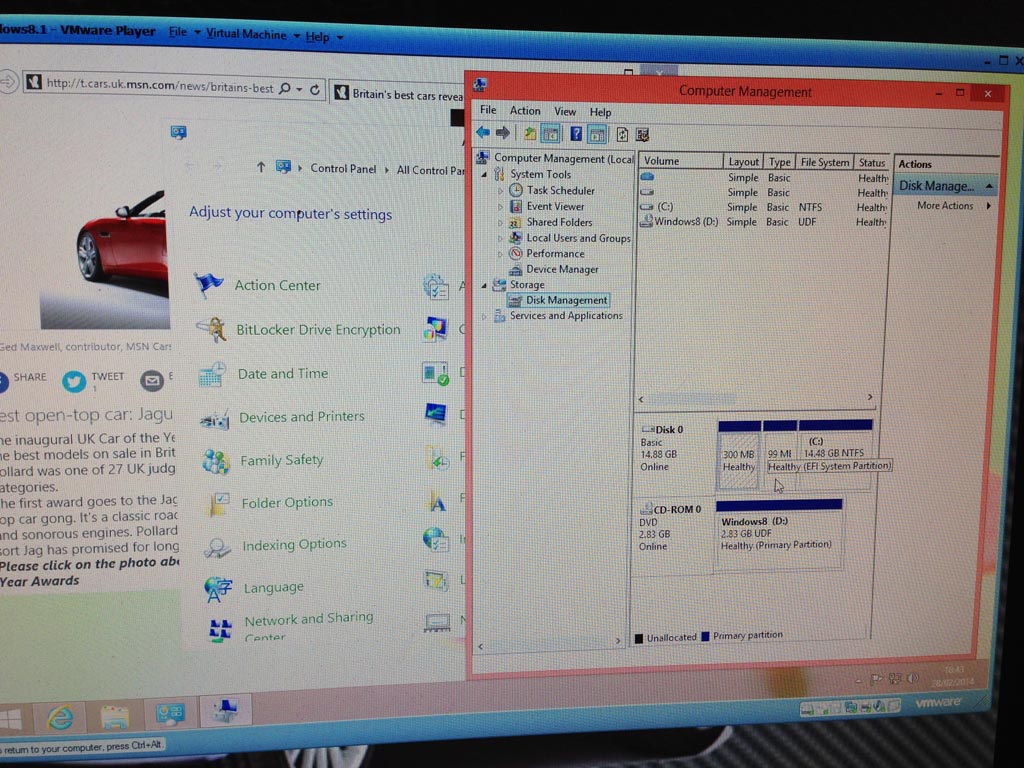Click the up one level folder toolbar icon
1024x768 pixels.
click(530, 134)
